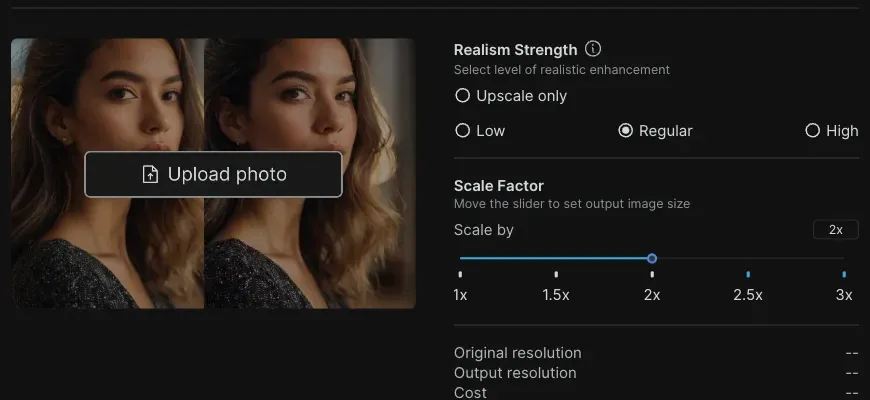Click the Scale Factor heading

point(499,185)
